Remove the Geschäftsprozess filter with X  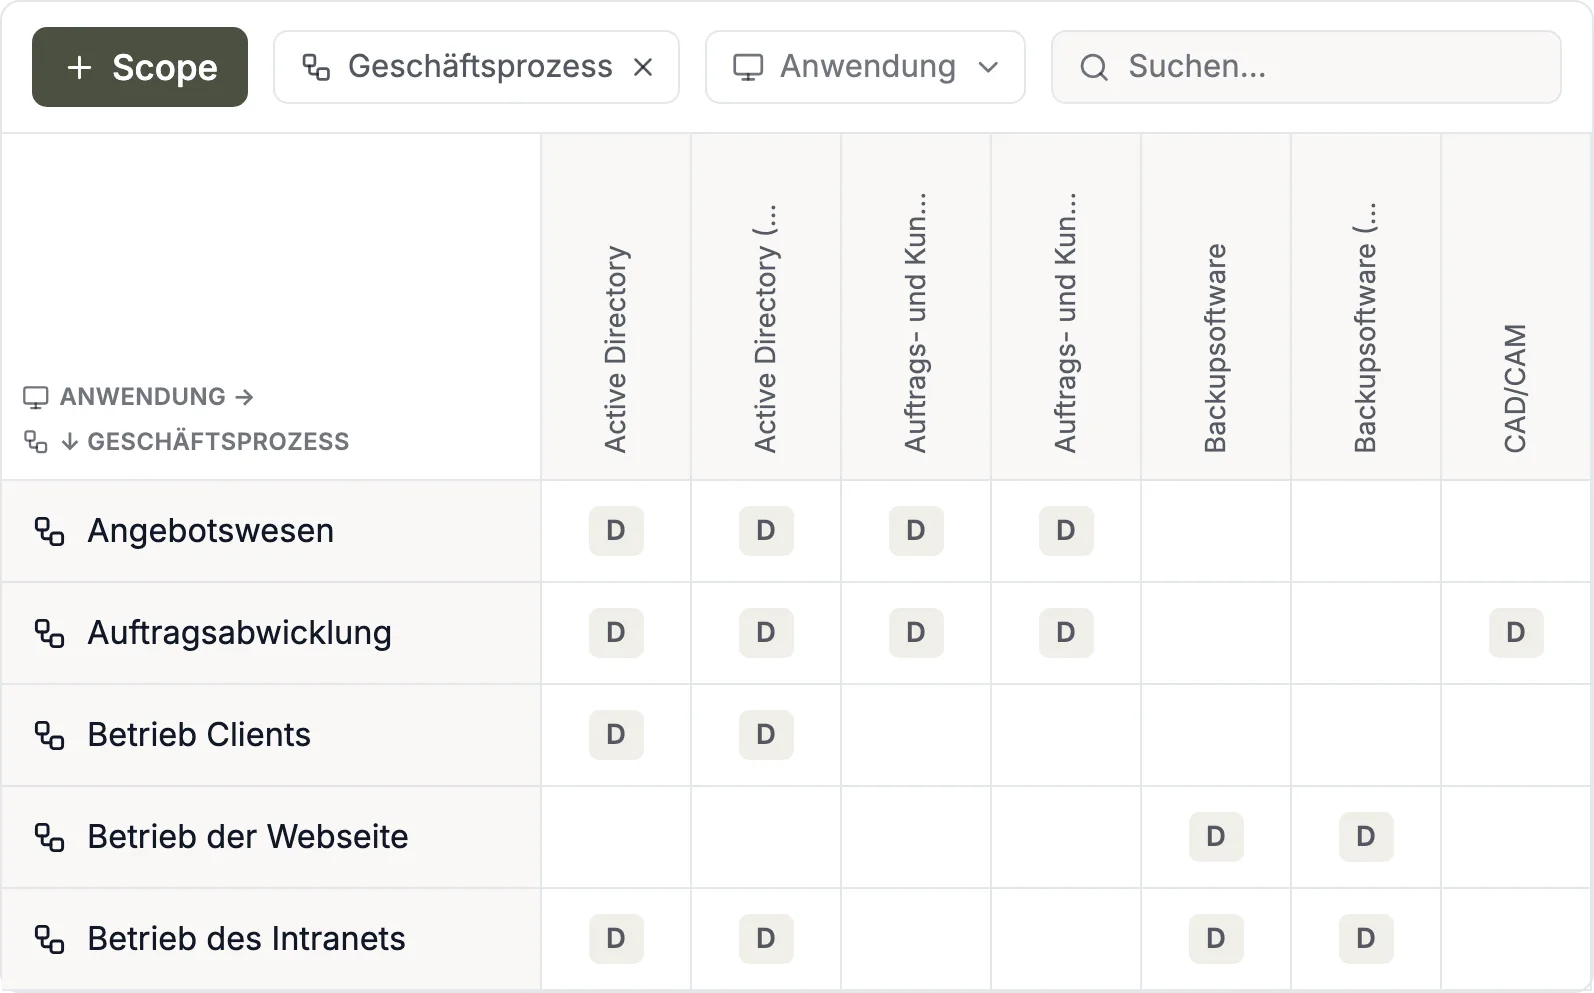pos(643,67)
